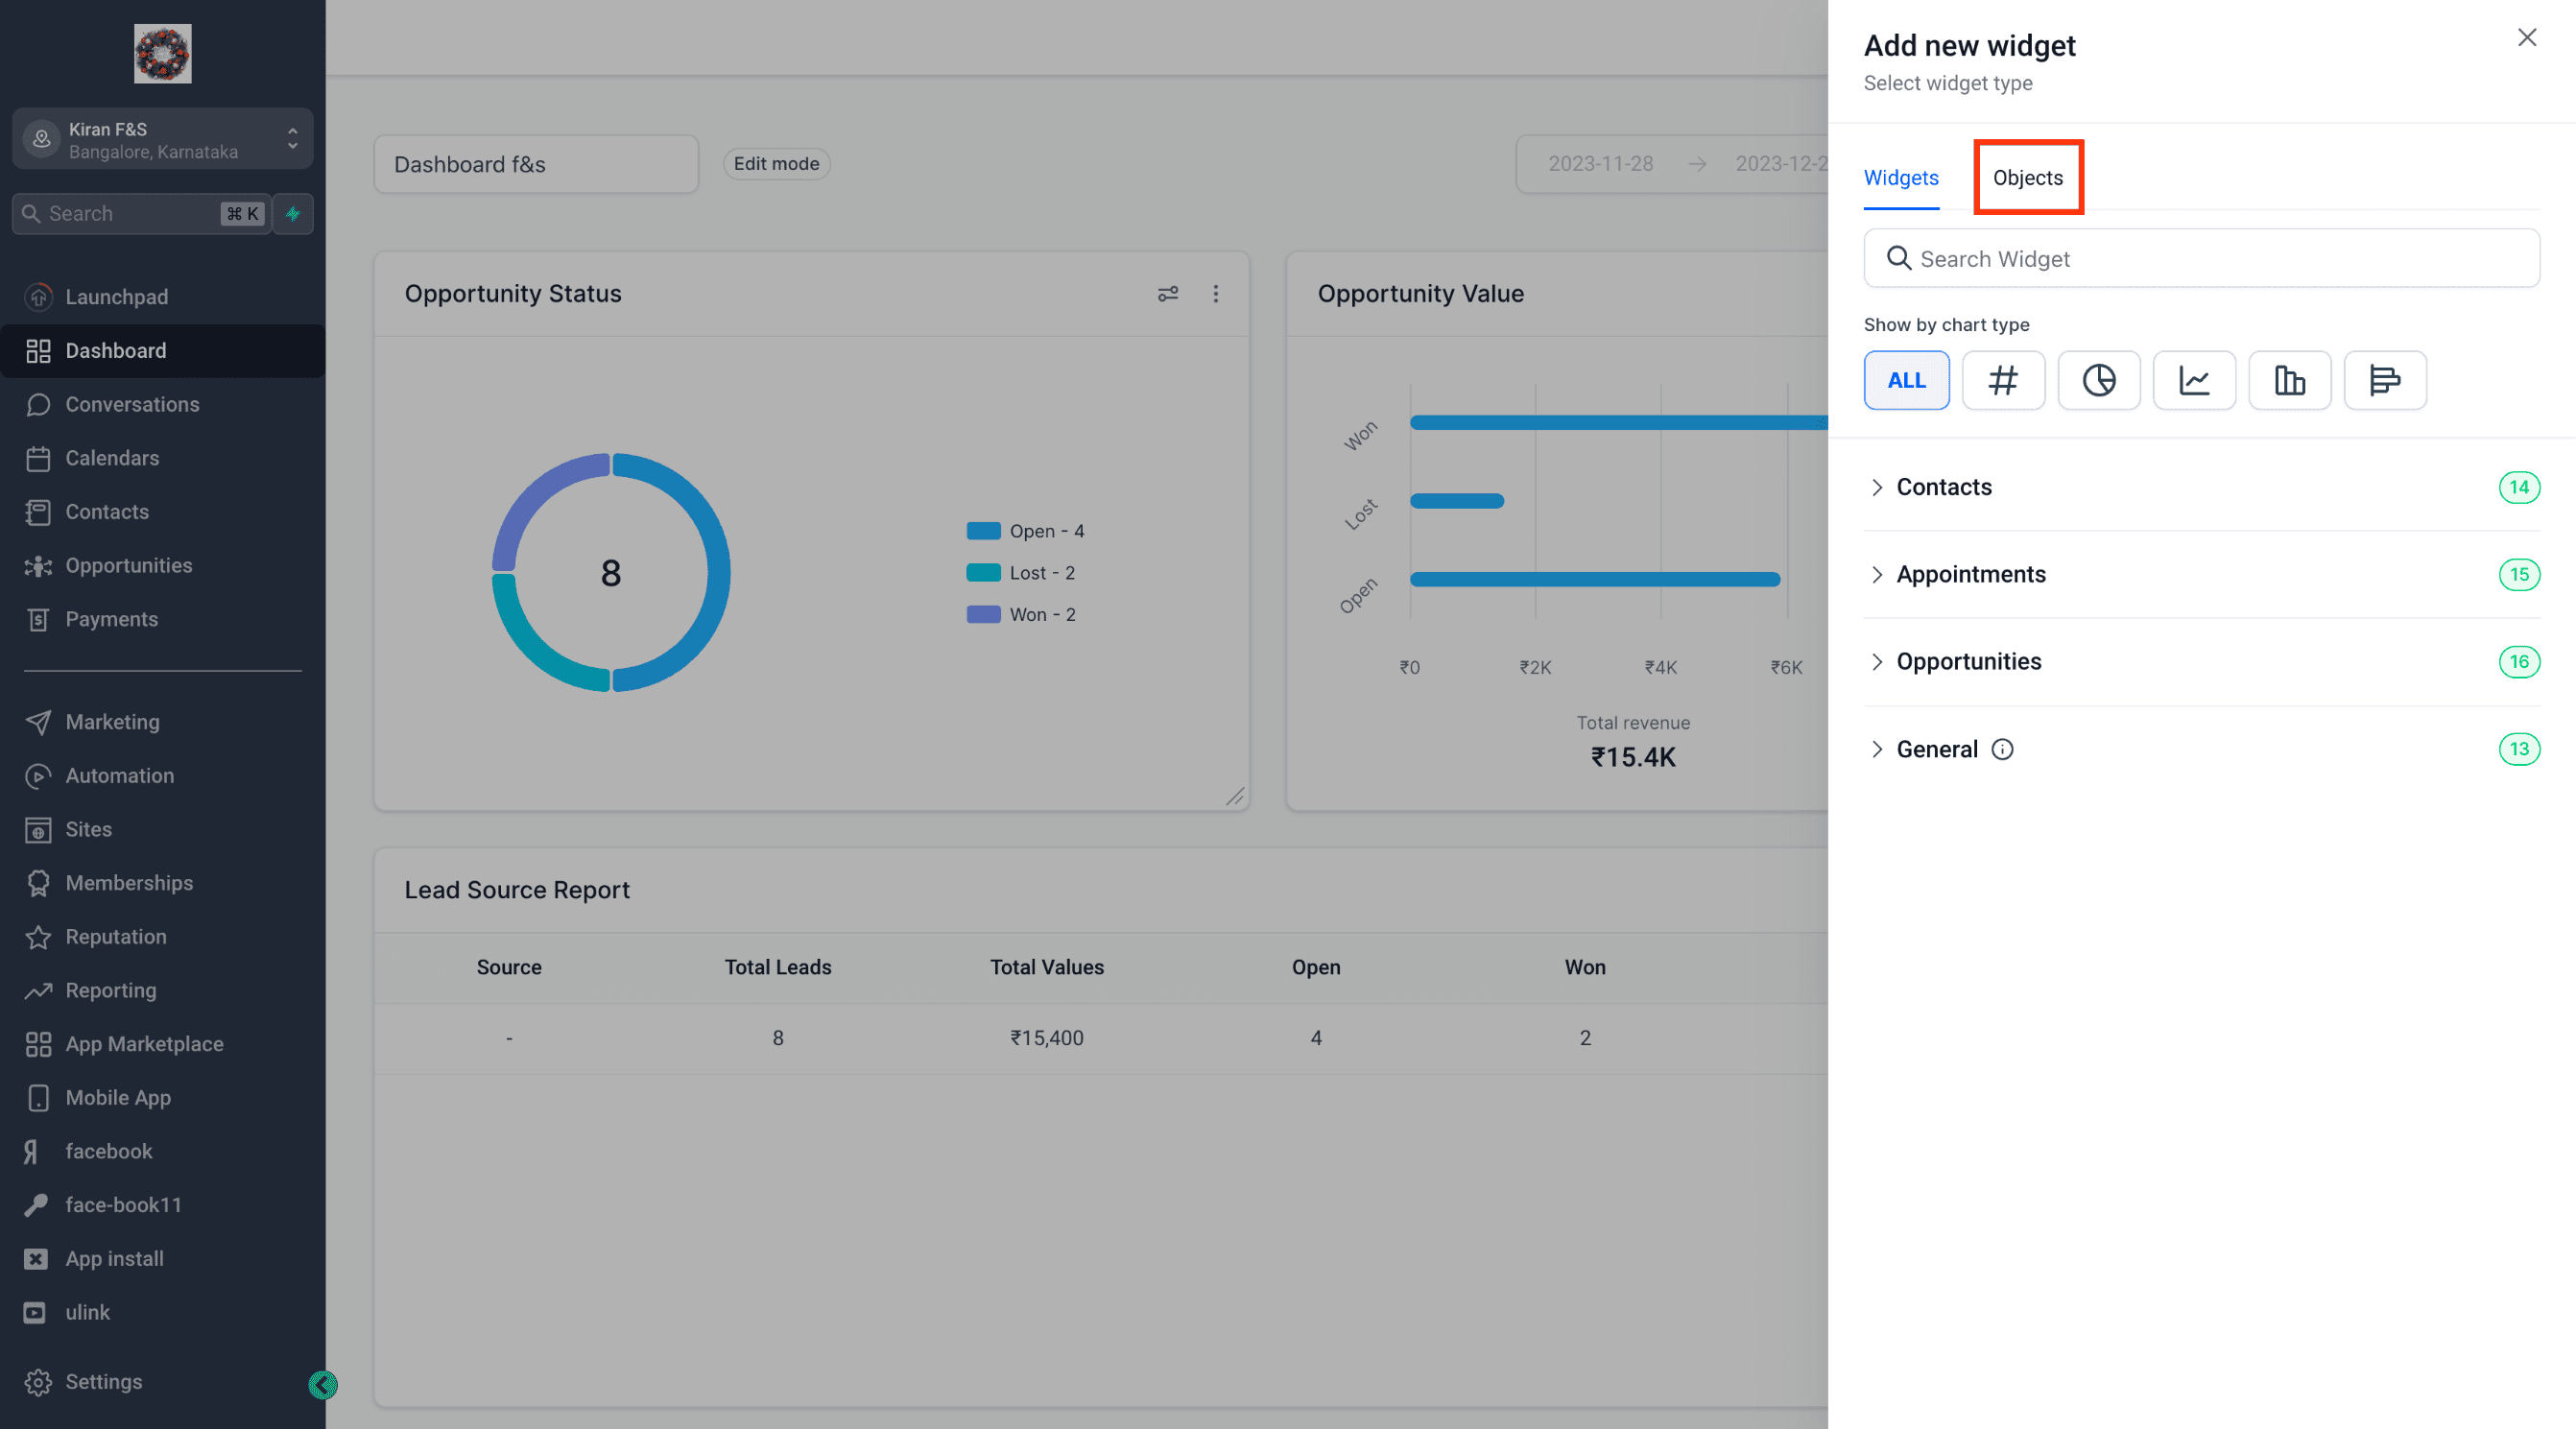Expand the Opportunities widget category
The image size is (2576, 1429).
(2201, 661)
